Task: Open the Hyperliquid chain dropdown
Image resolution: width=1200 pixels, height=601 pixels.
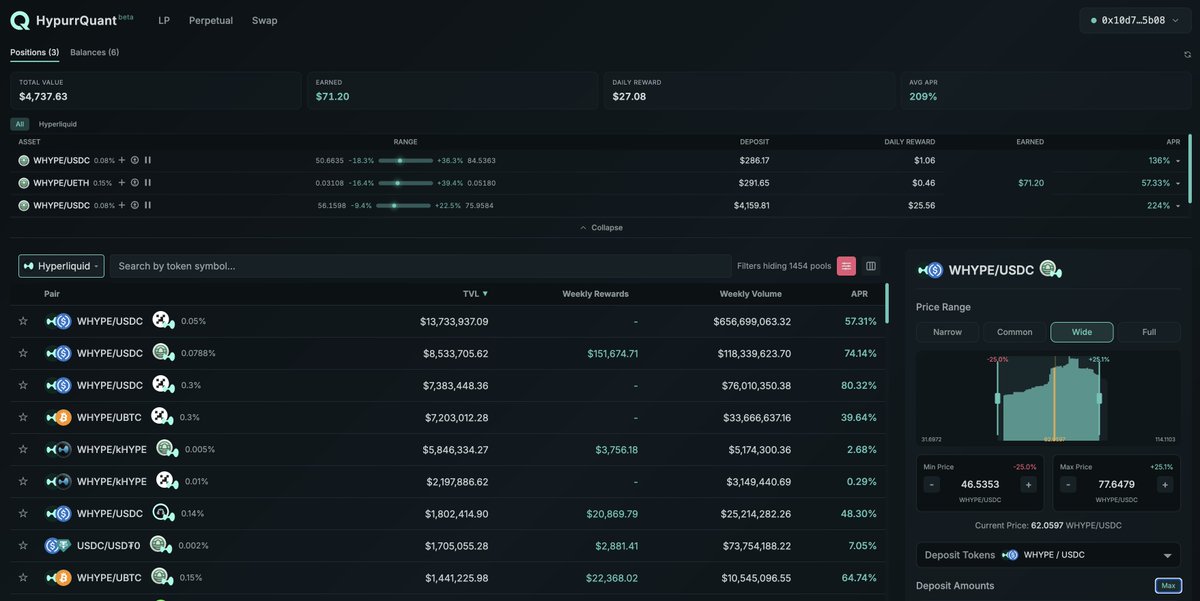Action: tap(61, 266)
